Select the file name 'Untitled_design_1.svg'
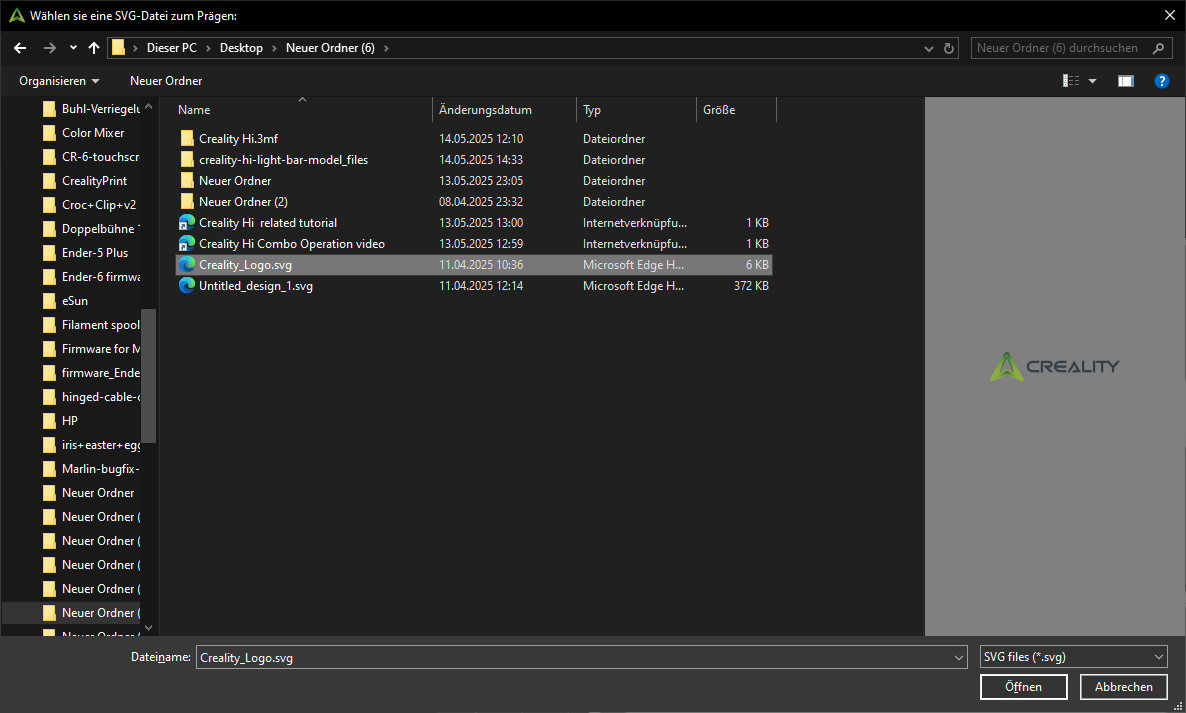1186x713 pixels. (256, 286)
